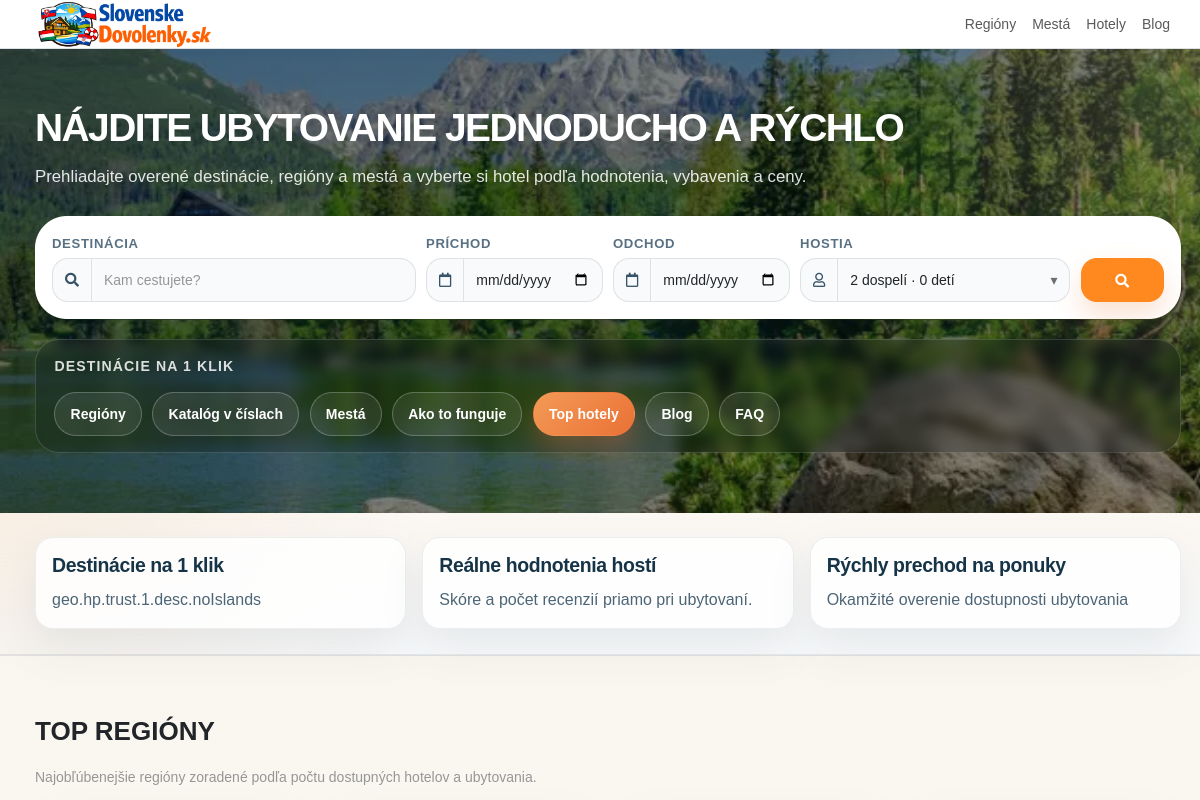Click the Nájdite ubytovanie jednoducho a rýchlo headline
The image size is (1200, 800).
pos(469,128)
